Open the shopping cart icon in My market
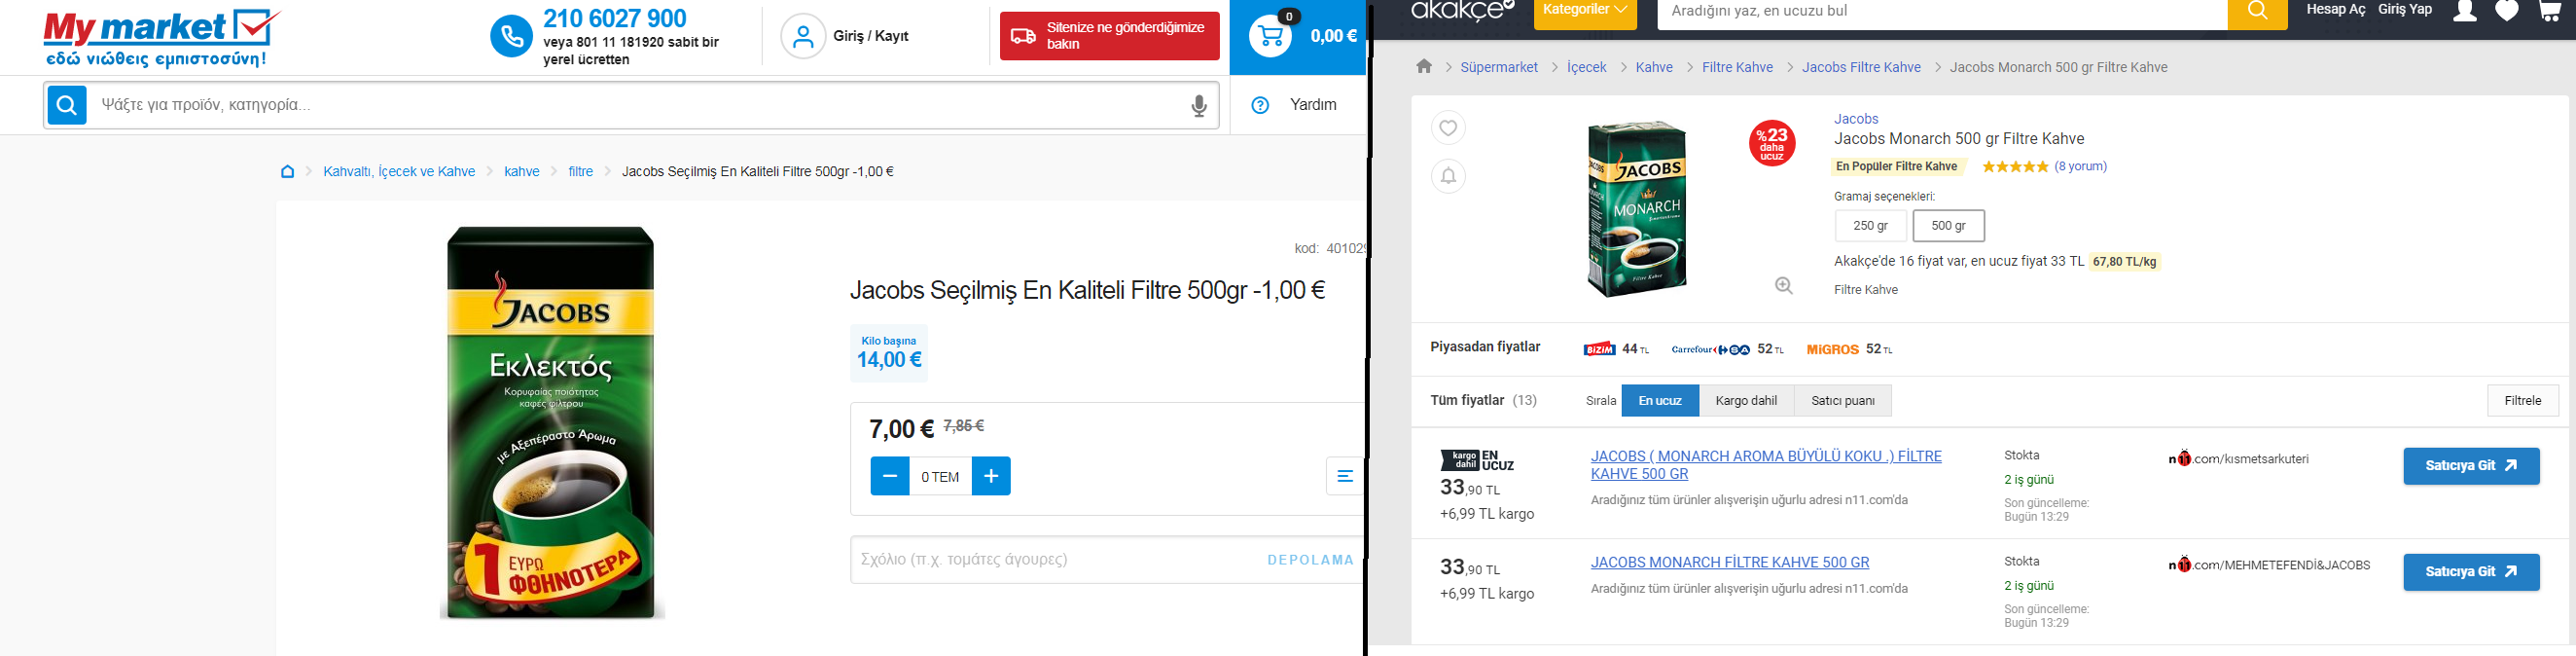 point(1270,37)
